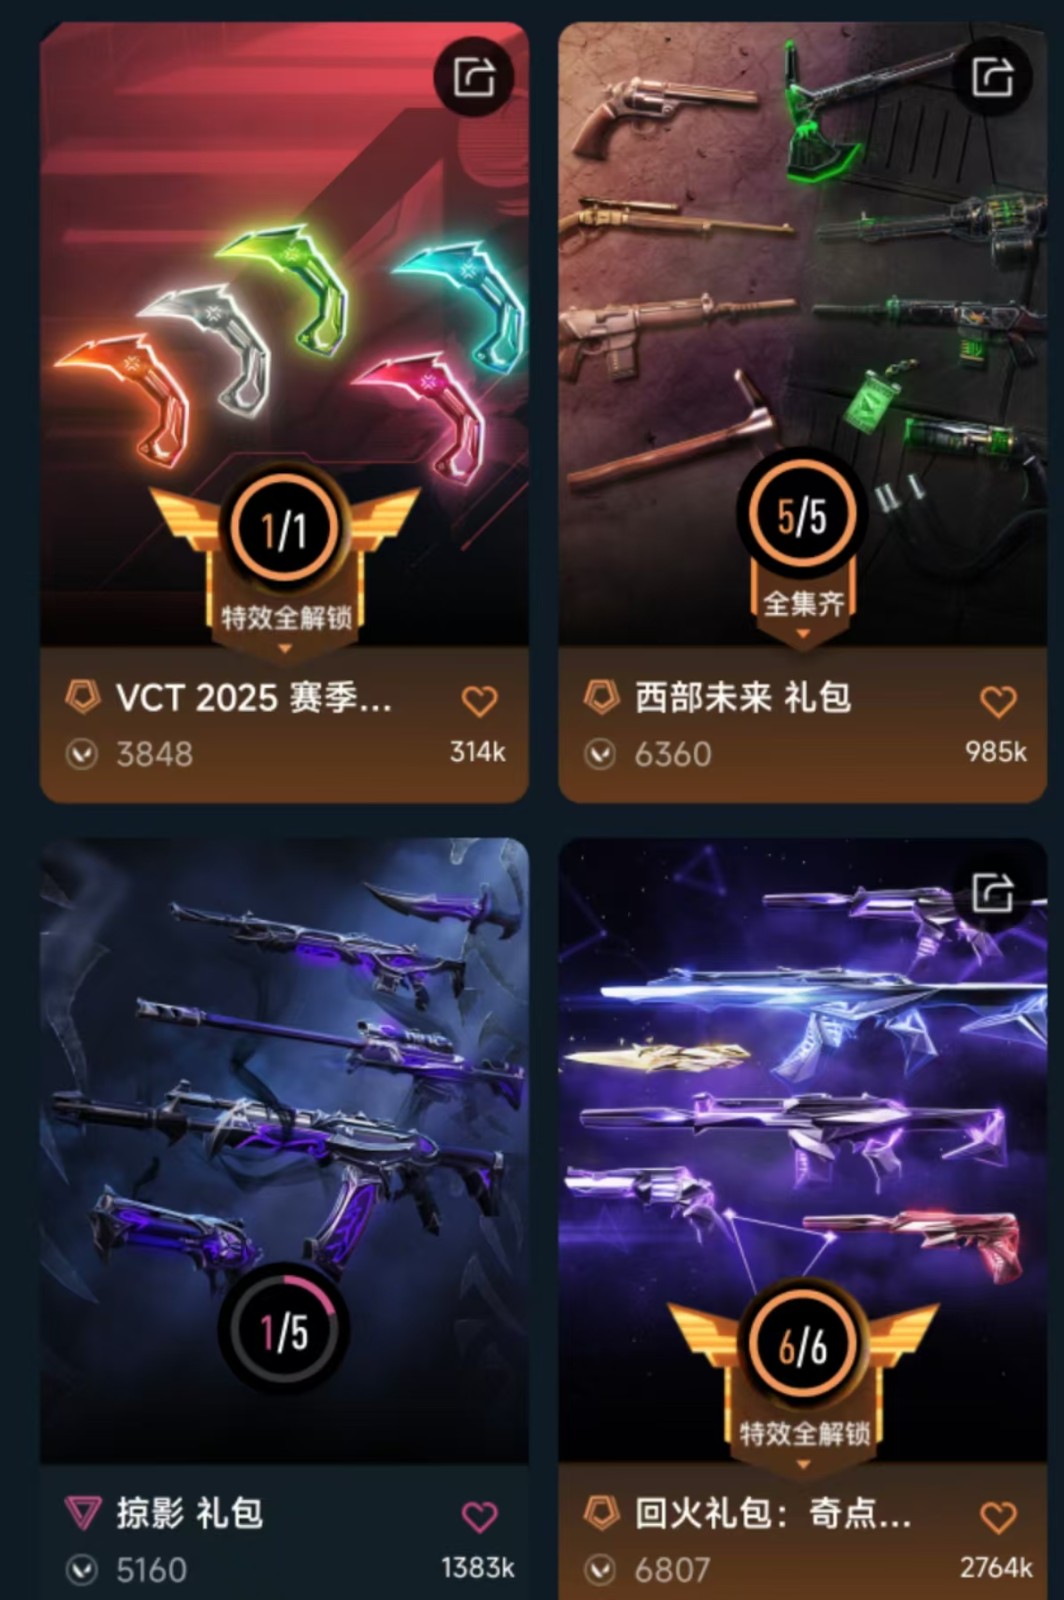Screen dimensions: 1064x1600
Task: Share the 回火礼包 奇点 card
Action: pyautogui.click(x=992, y=892)
